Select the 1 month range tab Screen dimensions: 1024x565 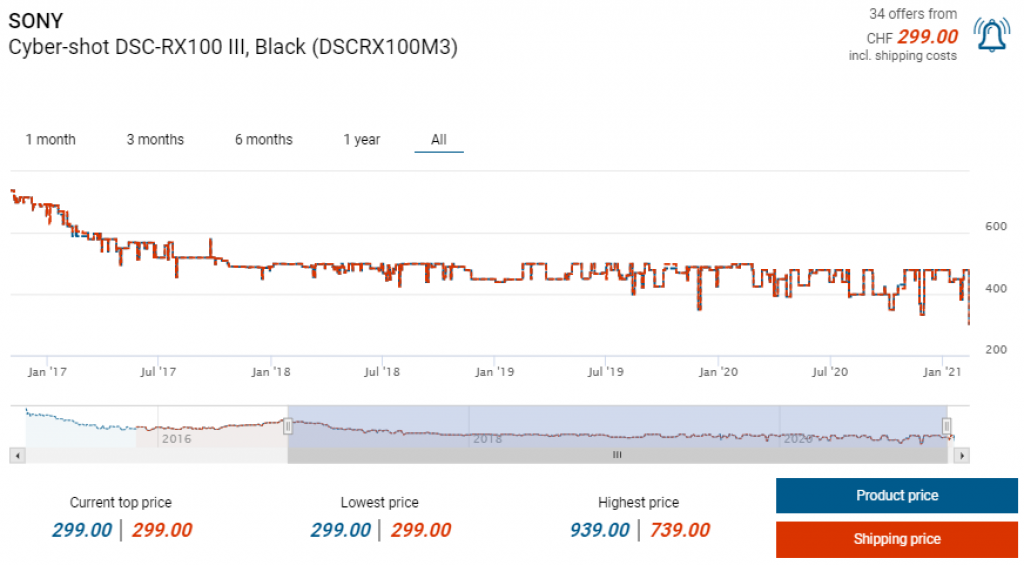coord(50,139)
